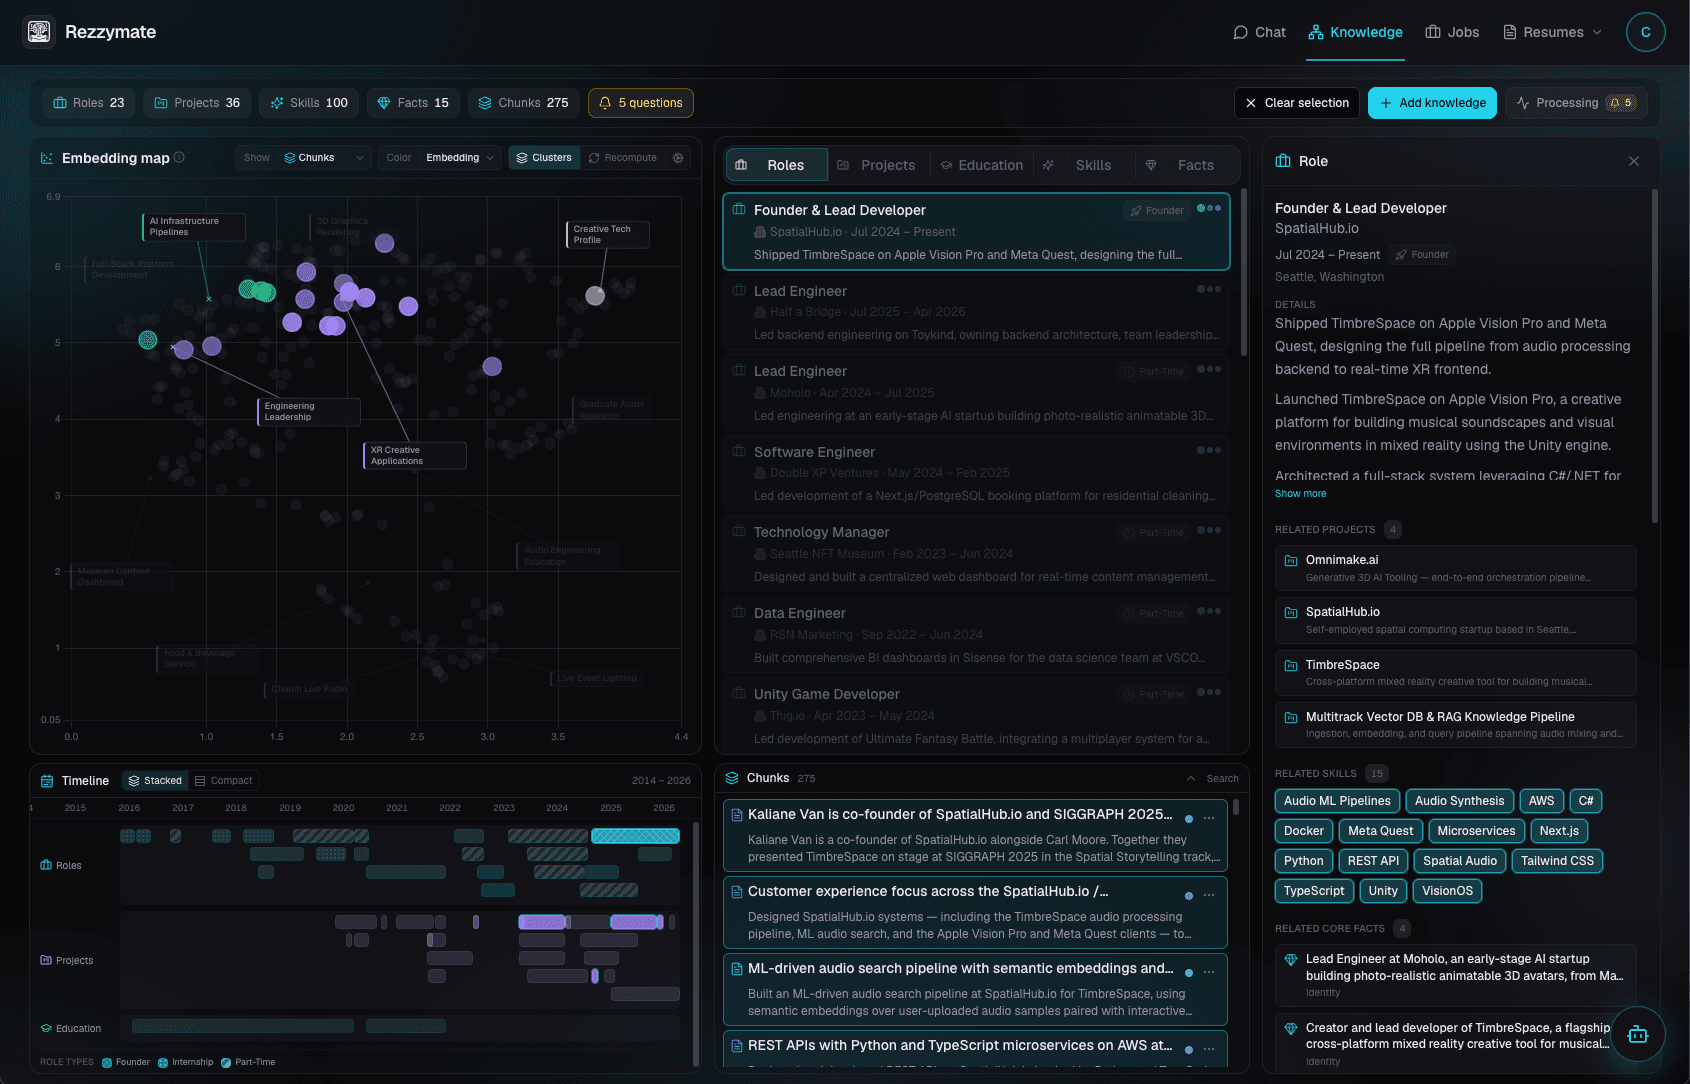Toggle the Facts 15 filter chip
The width and height of the screenshot is (1690, 1084).
click(413, 103)
